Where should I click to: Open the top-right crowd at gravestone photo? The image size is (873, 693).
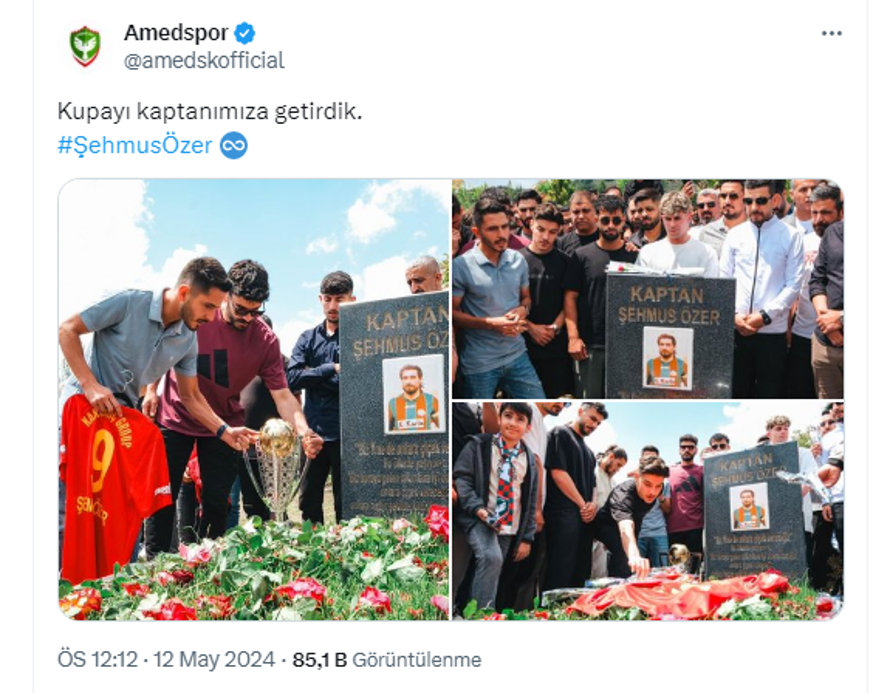[648, 288]
